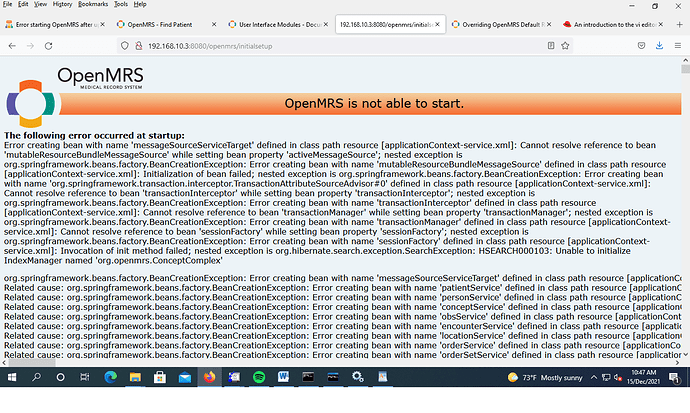Open the Help menu
The image size is (690, 413).
coord(140,4)
